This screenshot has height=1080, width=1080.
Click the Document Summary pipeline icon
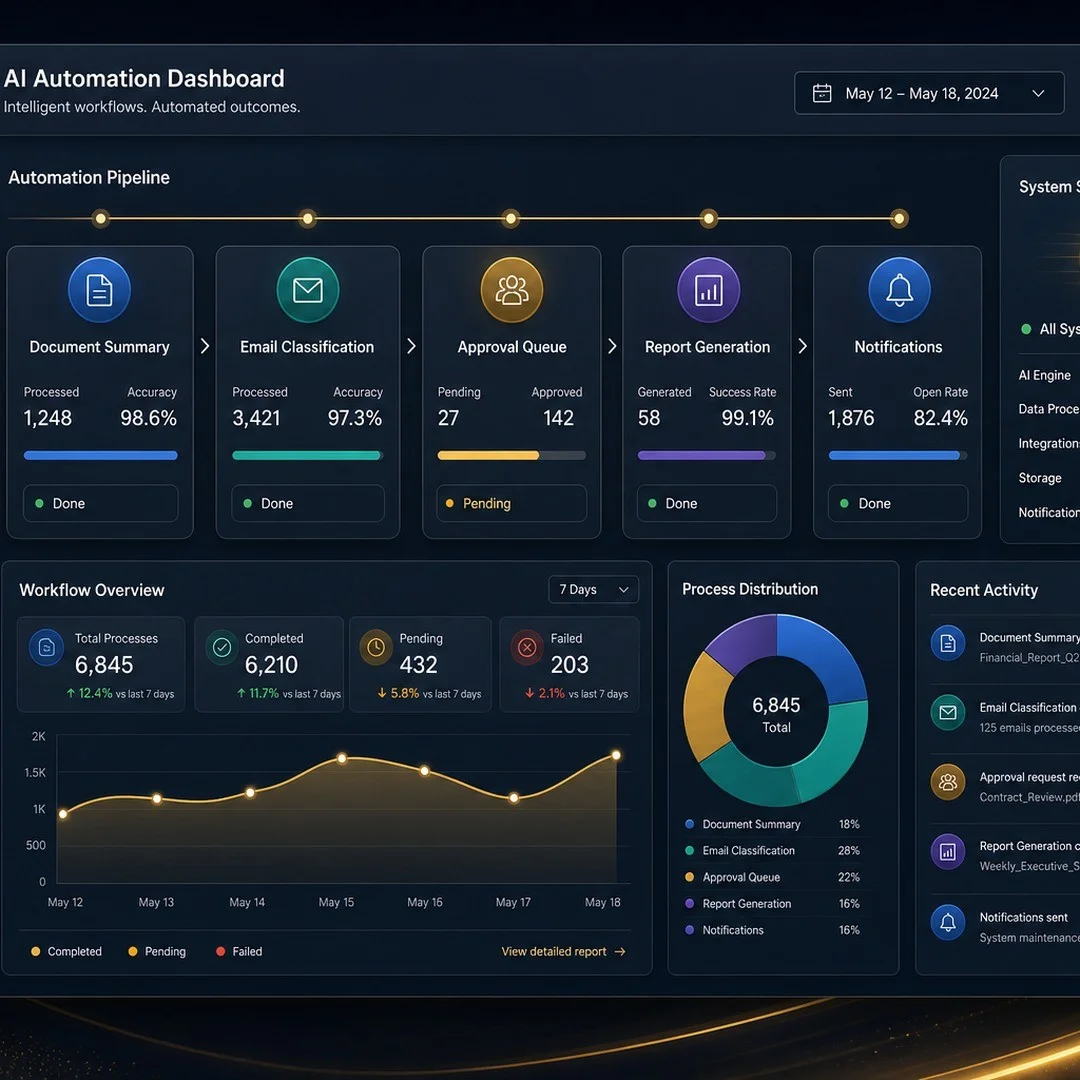(99, 290)
